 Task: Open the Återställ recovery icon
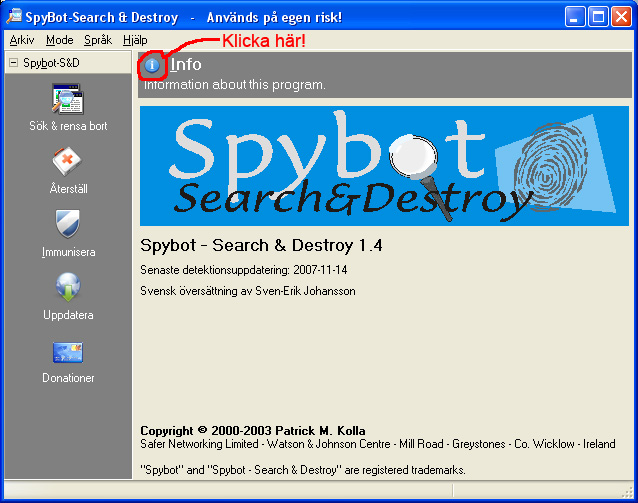[x=68, y=162]
